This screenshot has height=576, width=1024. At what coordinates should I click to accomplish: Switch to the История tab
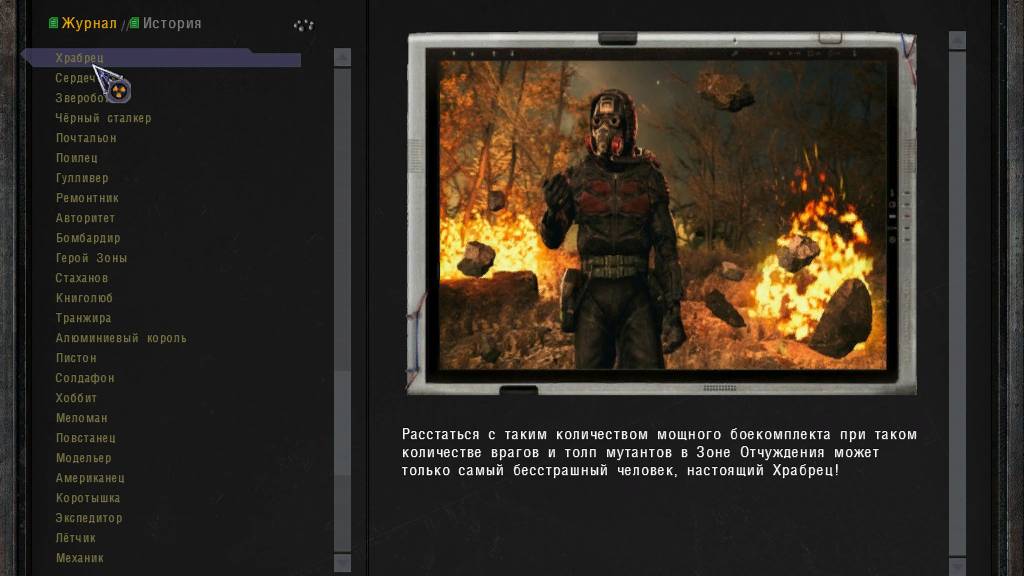click(172, 24)
